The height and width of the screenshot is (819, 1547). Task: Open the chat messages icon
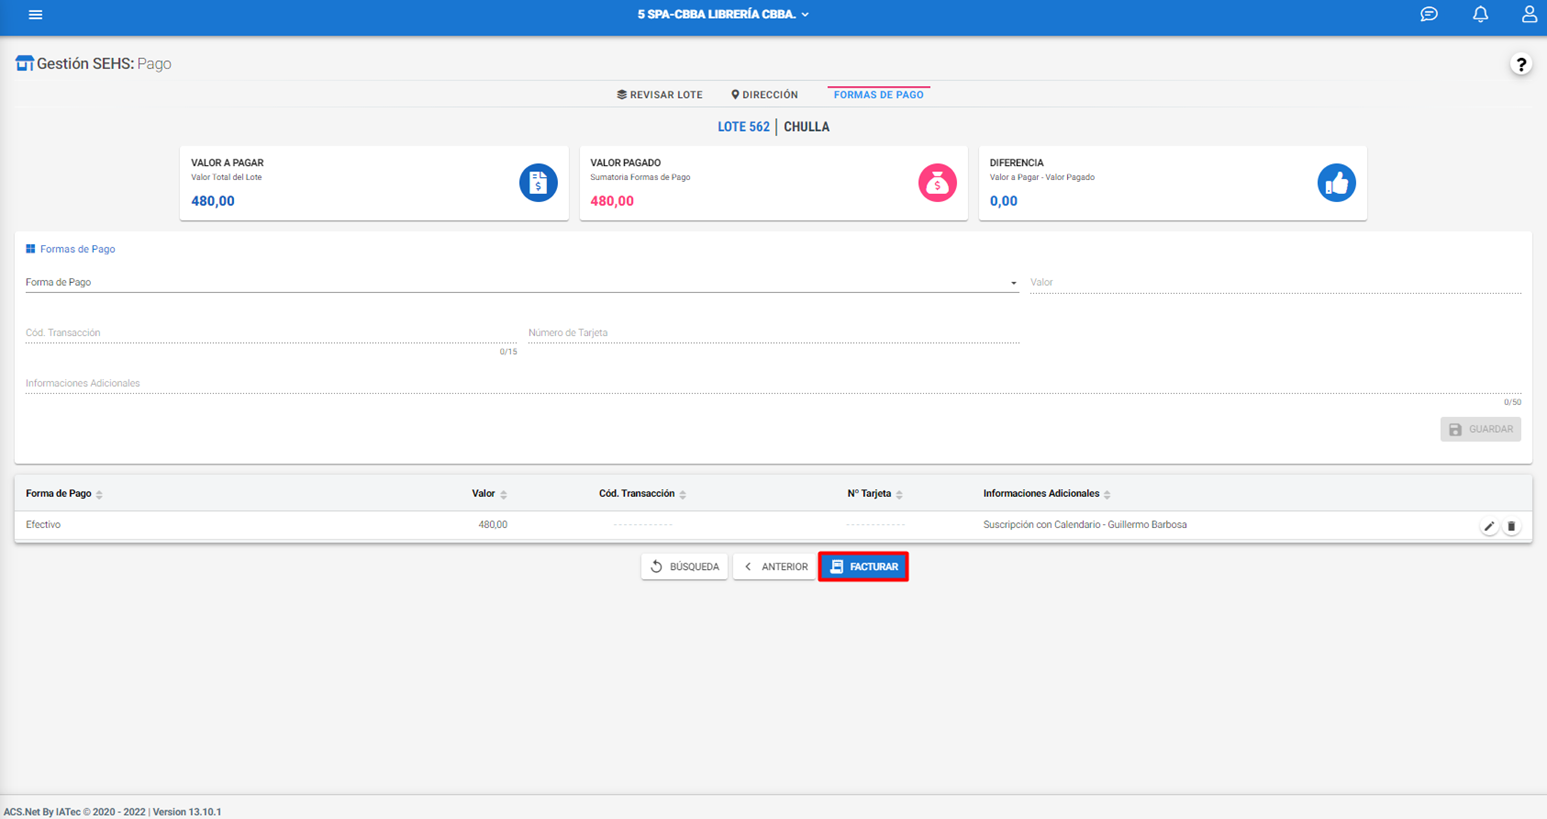click(x=1429, y=14)
